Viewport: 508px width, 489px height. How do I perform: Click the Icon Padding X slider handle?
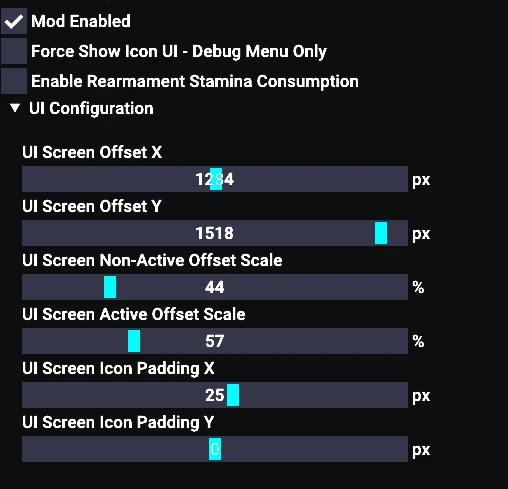coord(233,395)
